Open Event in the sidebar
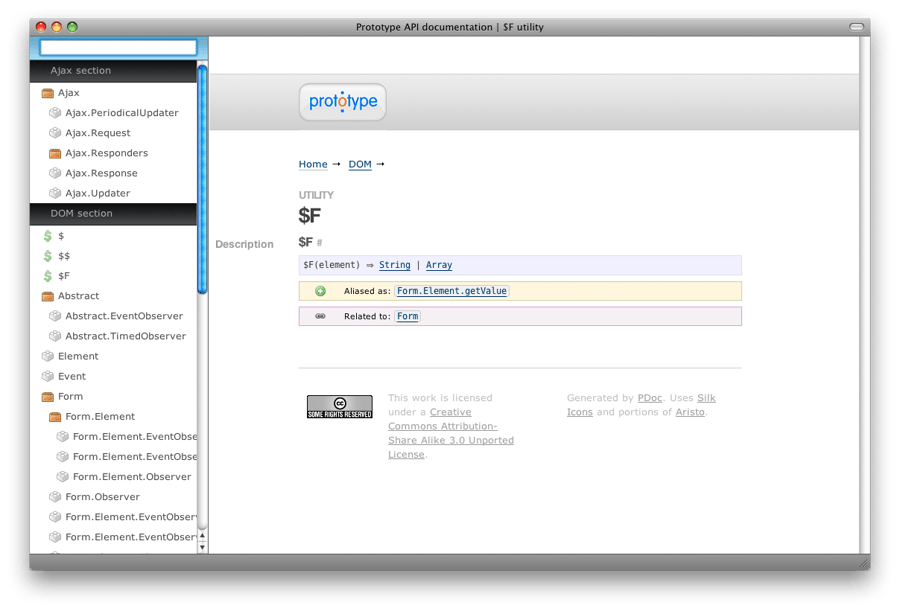 tap(72, 377)
